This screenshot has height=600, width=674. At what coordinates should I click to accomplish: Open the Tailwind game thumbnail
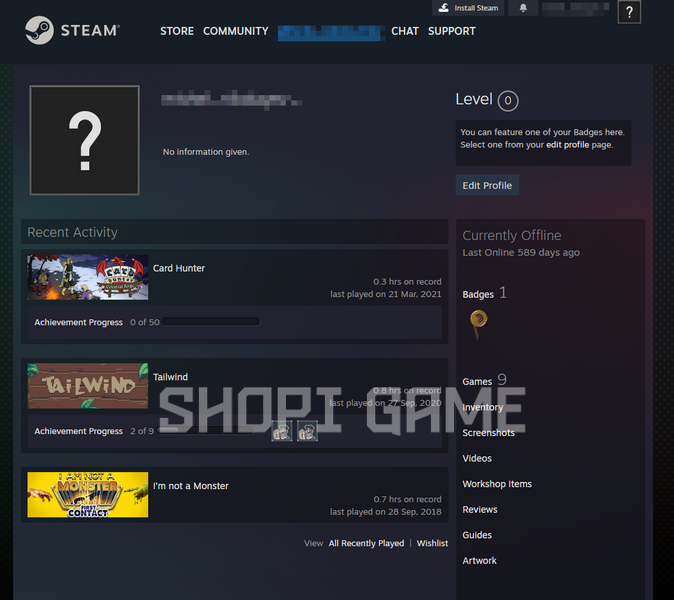(x=88, y=386)
